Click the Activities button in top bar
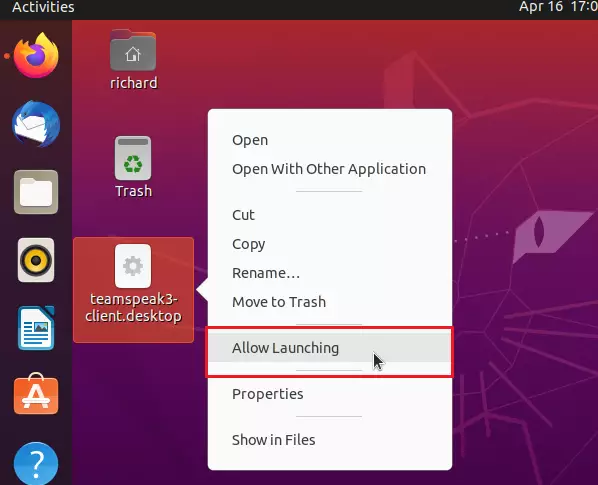 pos(43,7)
